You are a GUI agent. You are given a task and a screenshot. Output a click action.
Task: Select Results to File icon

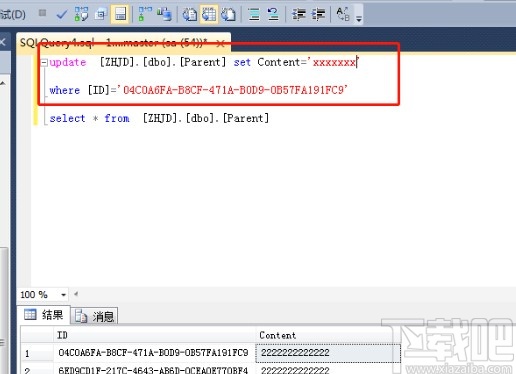point(229,14)
